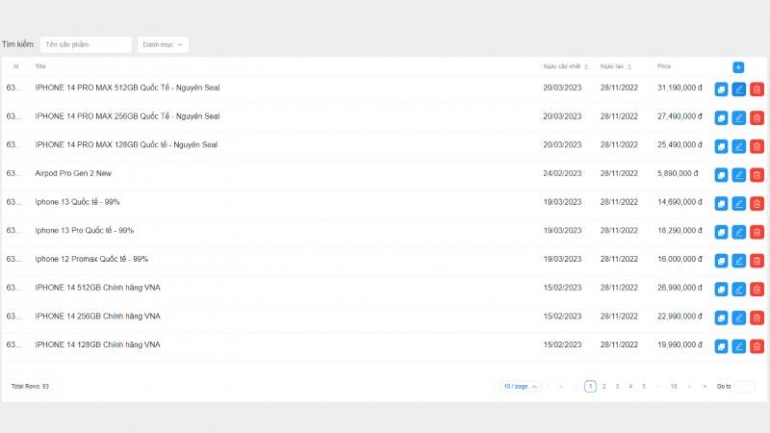Go to page 3 in pagination
This screenshot has height=433, width=770.
617,386
